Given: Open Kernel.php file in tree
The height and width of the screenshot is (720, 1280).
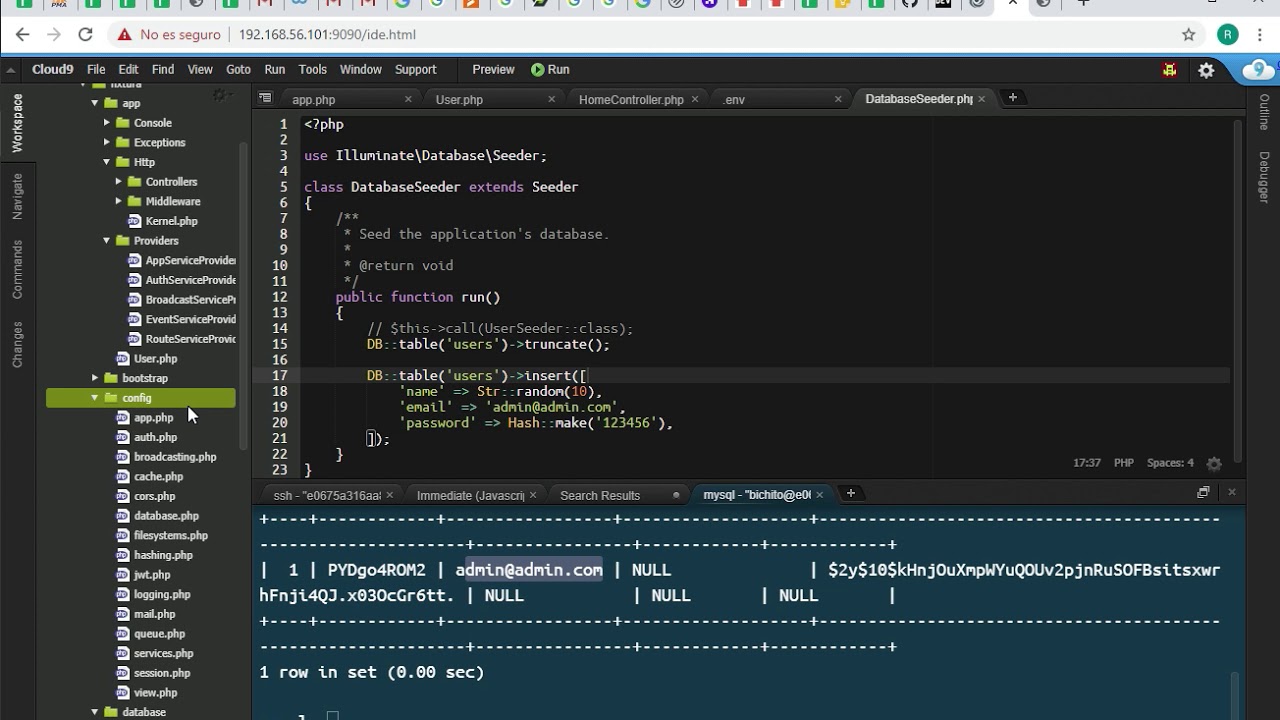Looking at the screenshot, I should 171,221.
